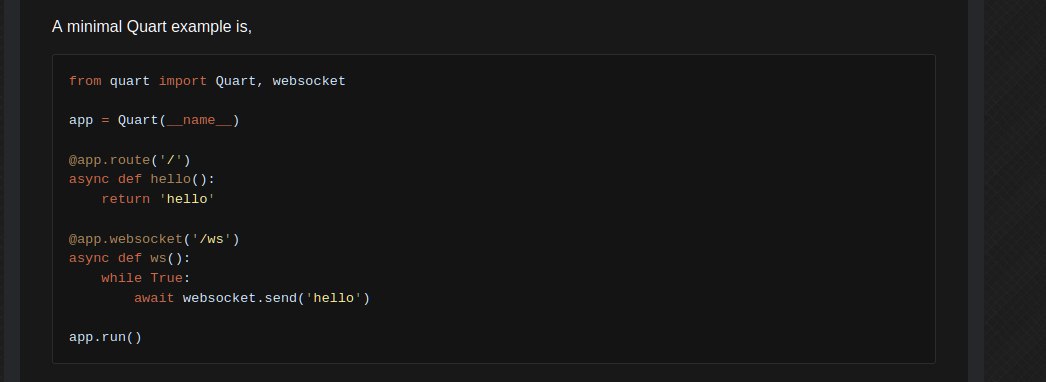1046x382 pixels.
Task: Click the "import" keyword in first code line
Action: [x=183, y=81]
